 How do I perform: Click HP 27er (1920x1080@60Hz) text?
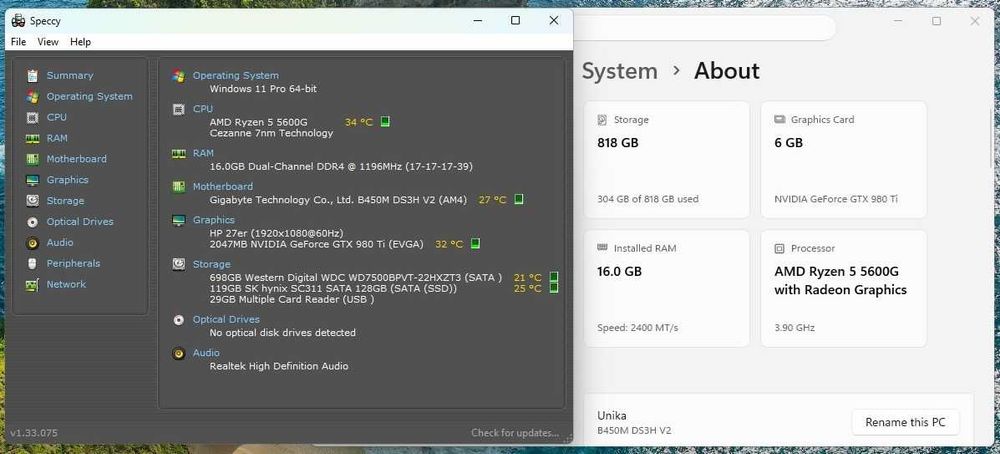(x=276, y=233)
